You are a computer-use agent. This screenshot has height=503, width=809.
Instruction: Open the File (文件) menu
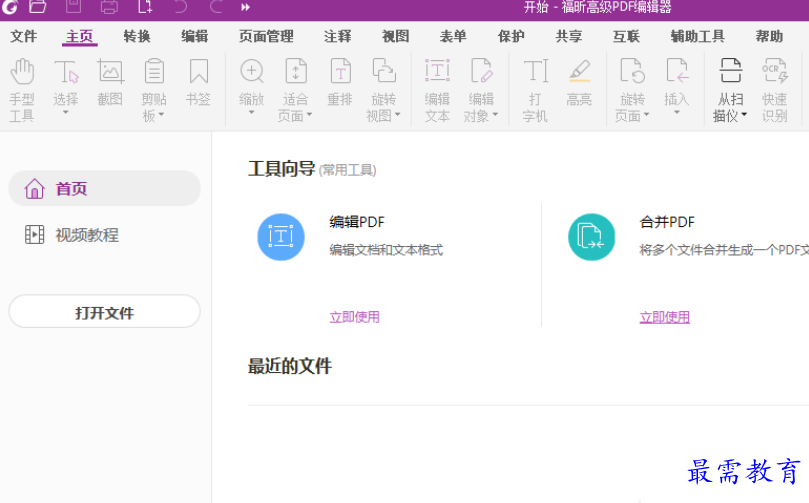24,36
